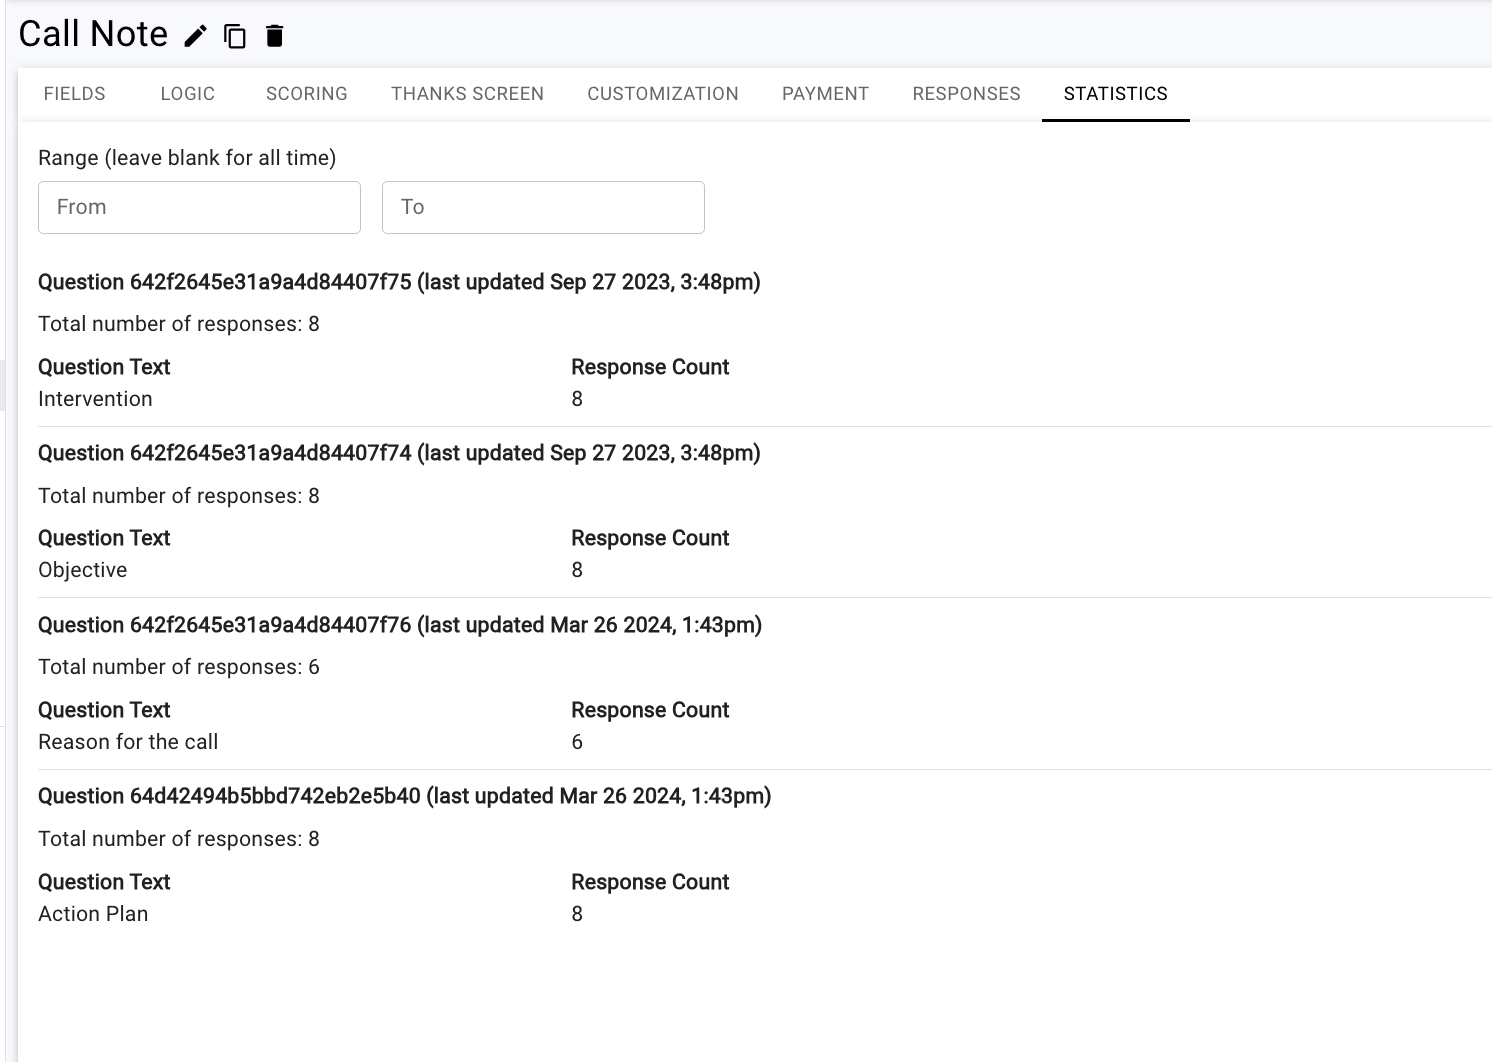View the RESPONSES tab
The width and height of the screenshot is (1492, 1062).
click(965, 93)
